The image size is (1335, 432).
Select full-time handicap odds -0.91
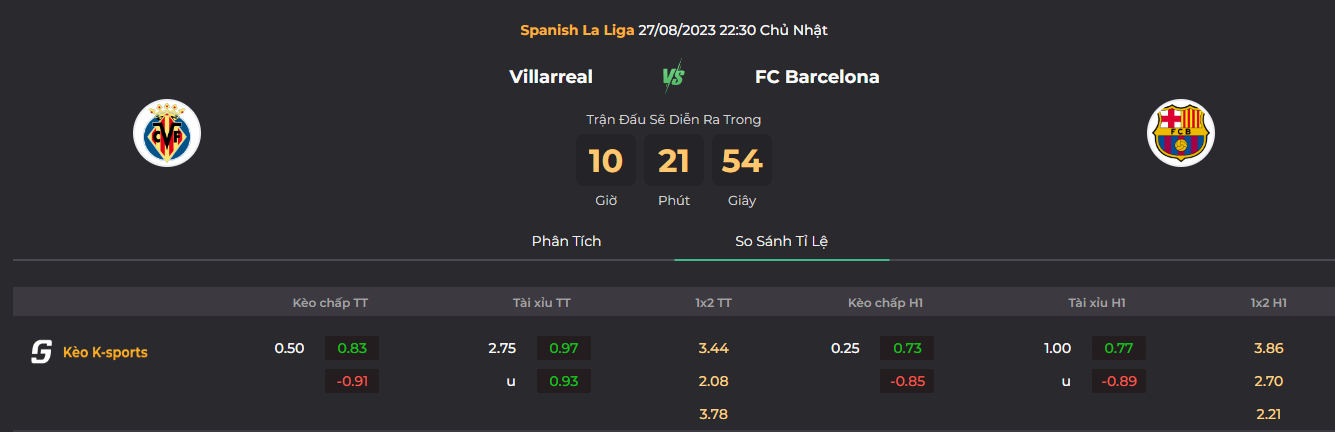coord(352,381)
